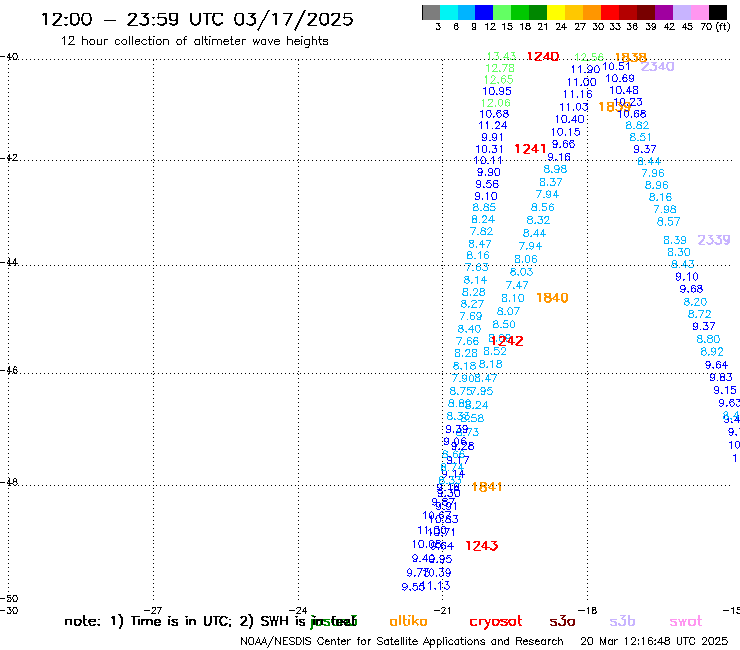The height and width of the screenshot is (650, 740).
Task: Select the 8.98 wave height reading
Action: 555,169
